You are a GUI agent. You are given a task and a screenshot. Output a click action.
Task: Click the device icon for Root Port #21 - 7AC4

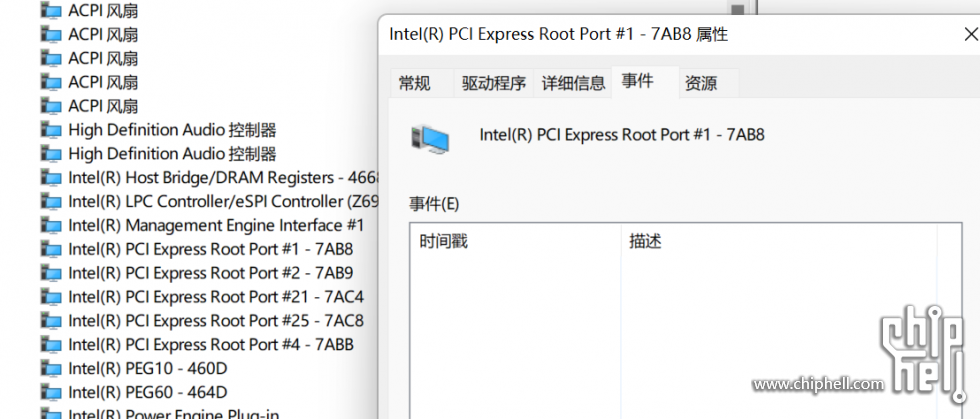(x=51, y=296)
